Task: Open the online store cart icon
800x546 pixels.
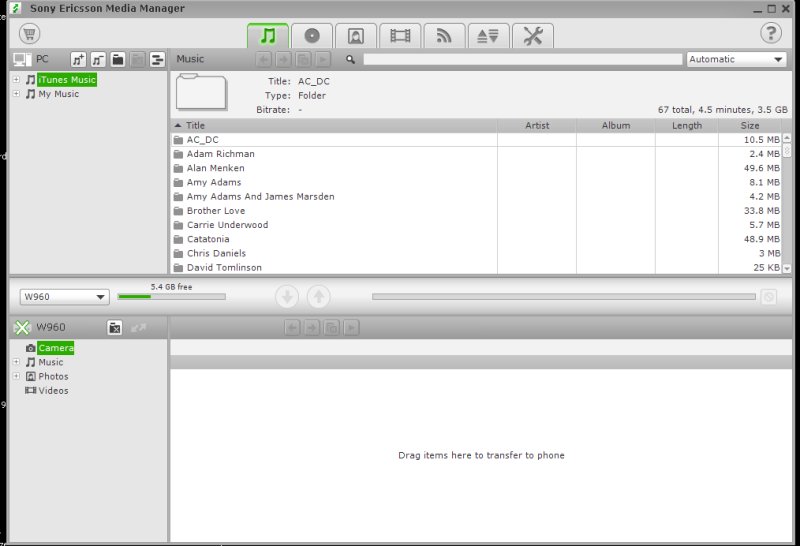Action: point(30,34)
